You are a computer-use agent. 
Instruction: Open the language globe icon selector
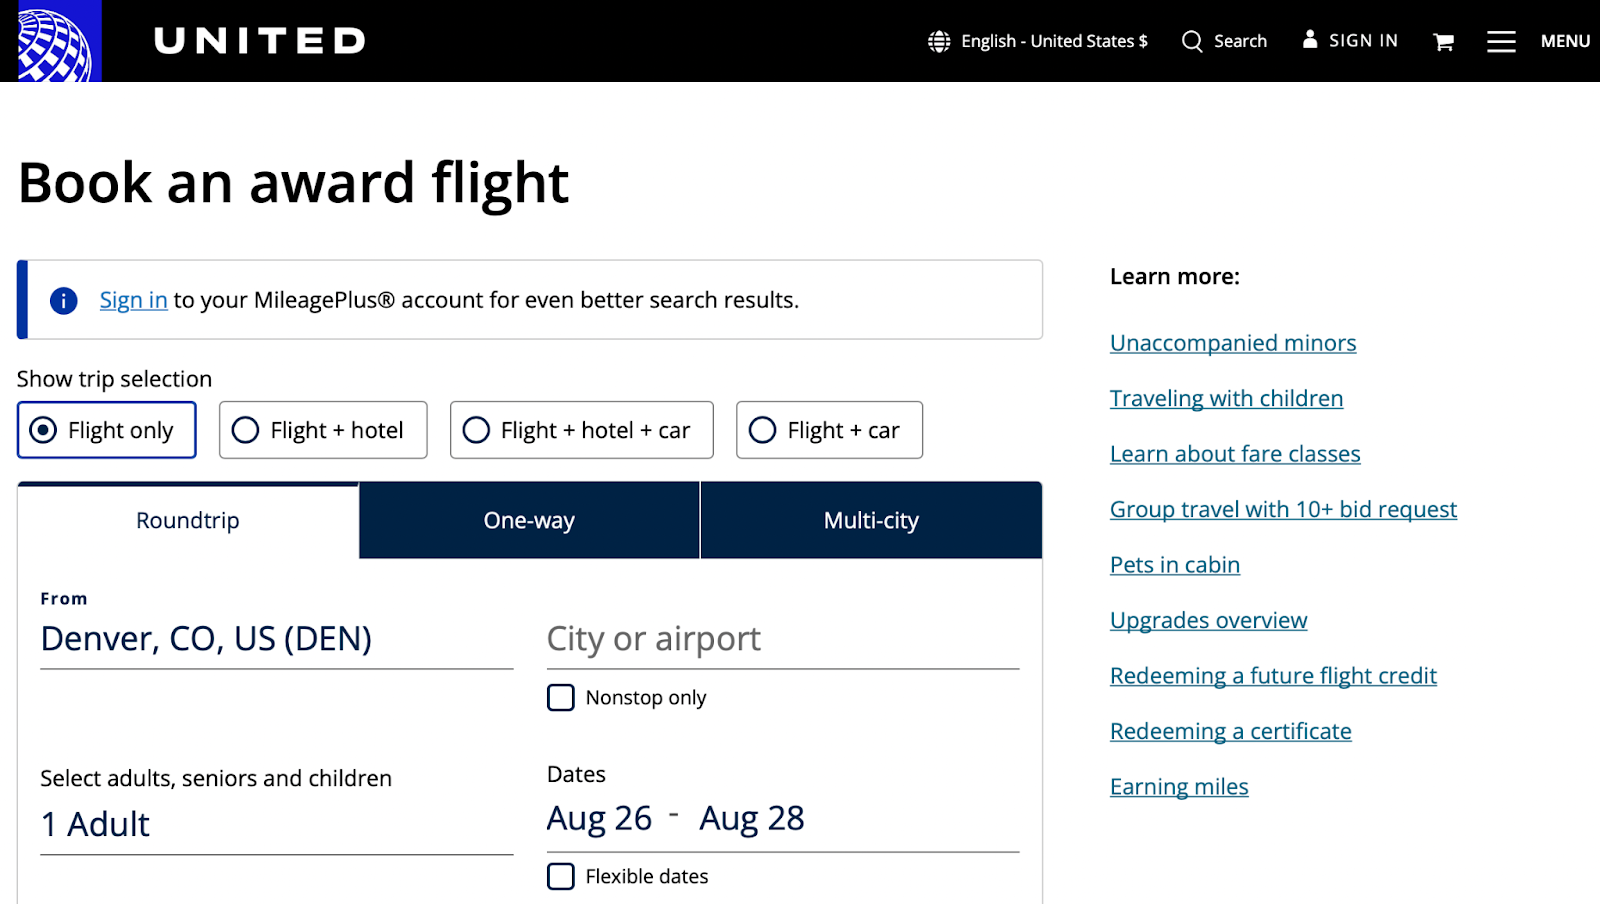pos(939,41)
